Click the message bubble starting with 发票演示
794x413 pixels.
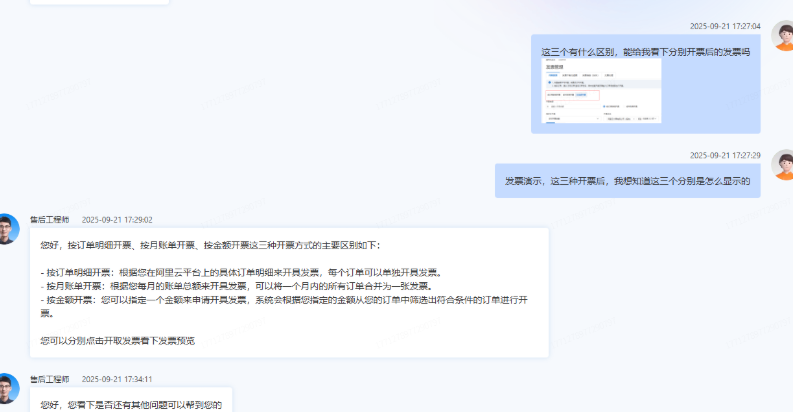pyautogui.click(x=627, y=181)
